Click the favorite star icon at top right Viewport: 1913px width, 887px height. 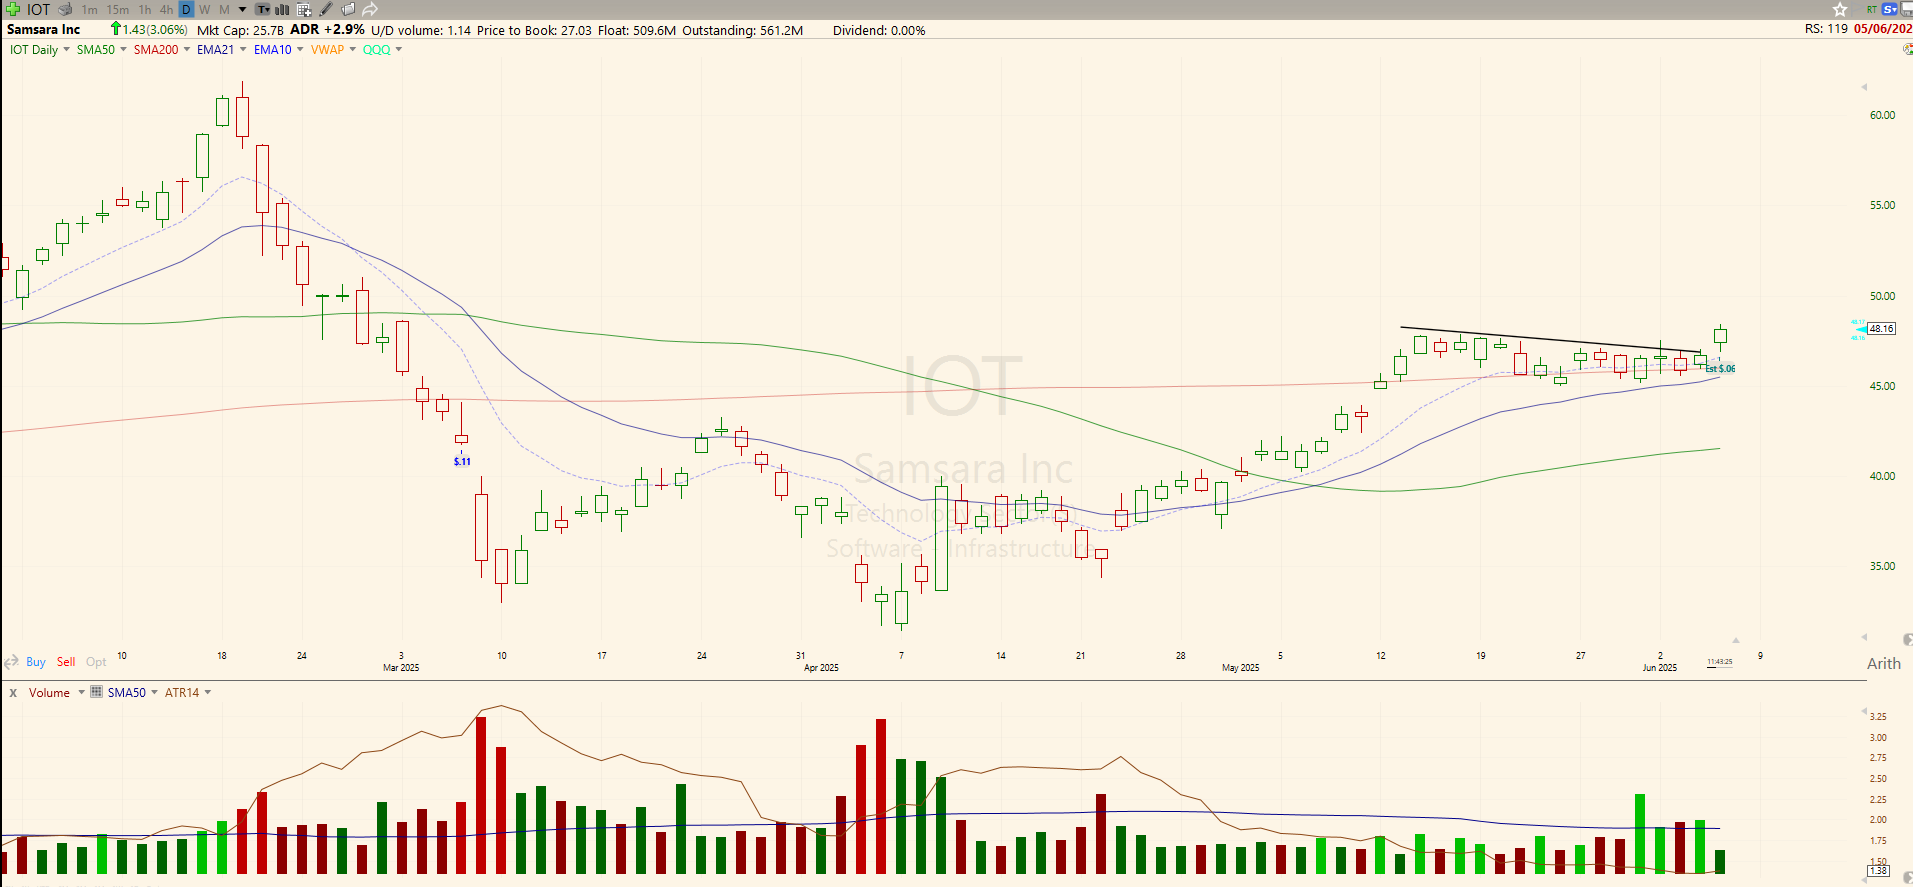(x=1840, y=9)
